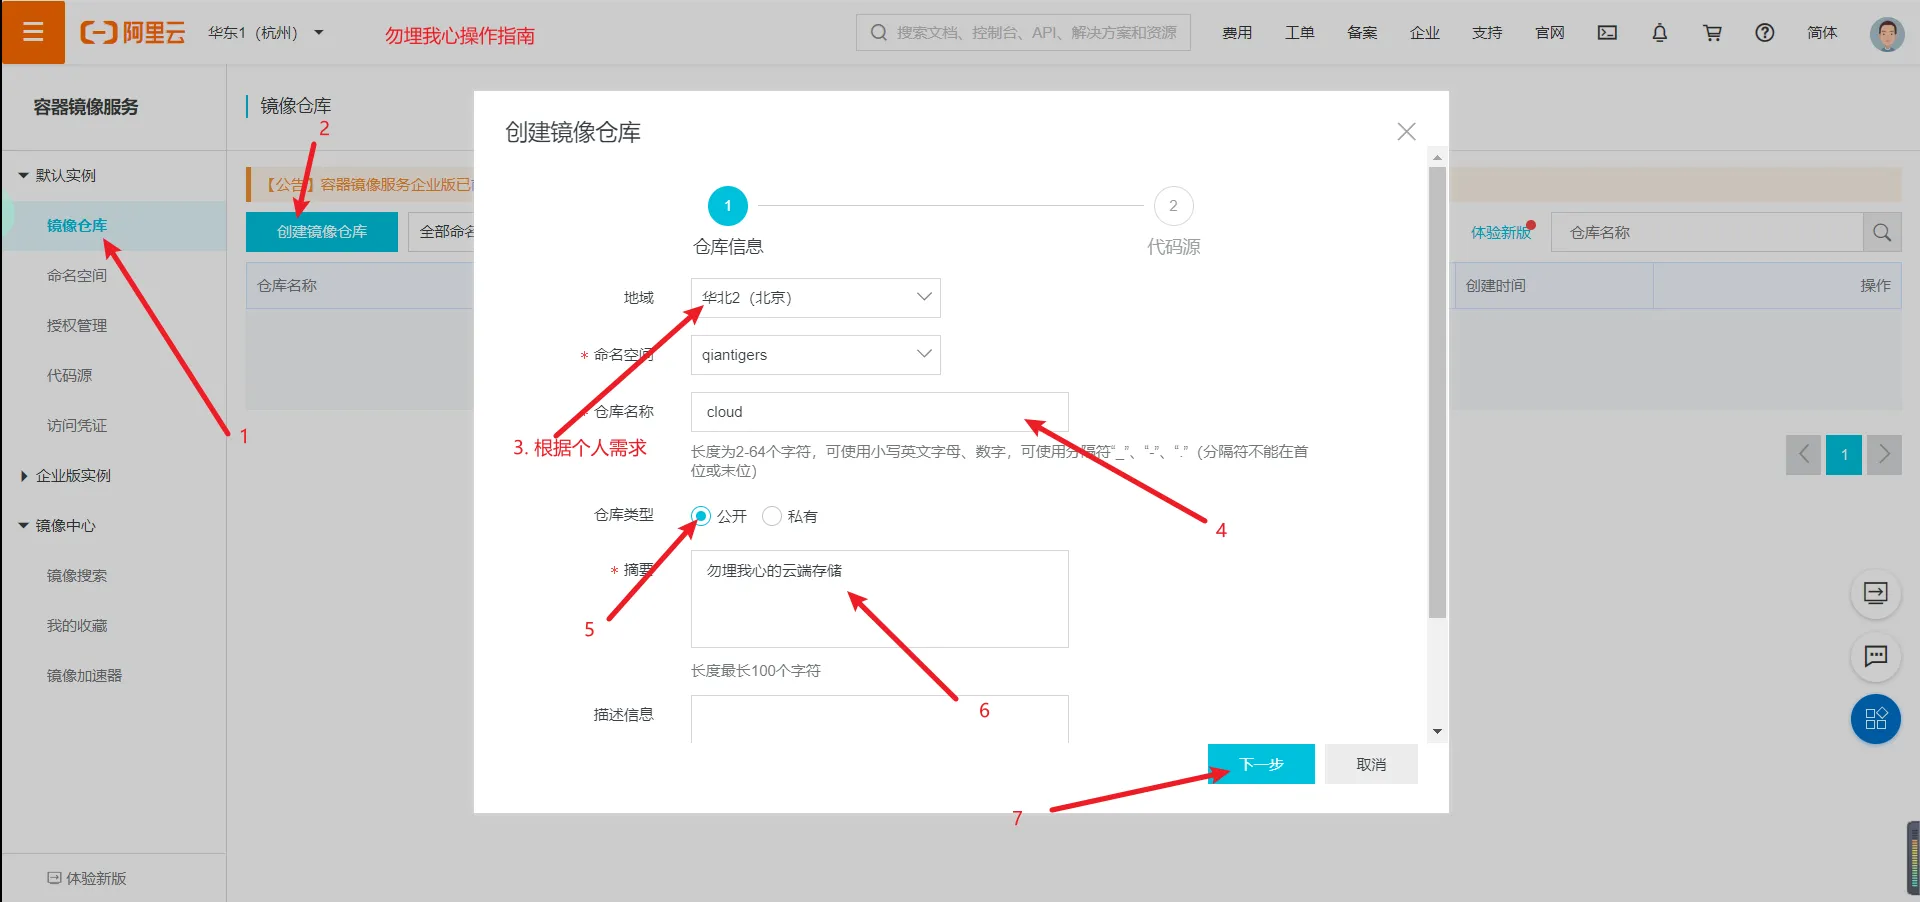Click the 下一步 button

(x=1261, y=764)
